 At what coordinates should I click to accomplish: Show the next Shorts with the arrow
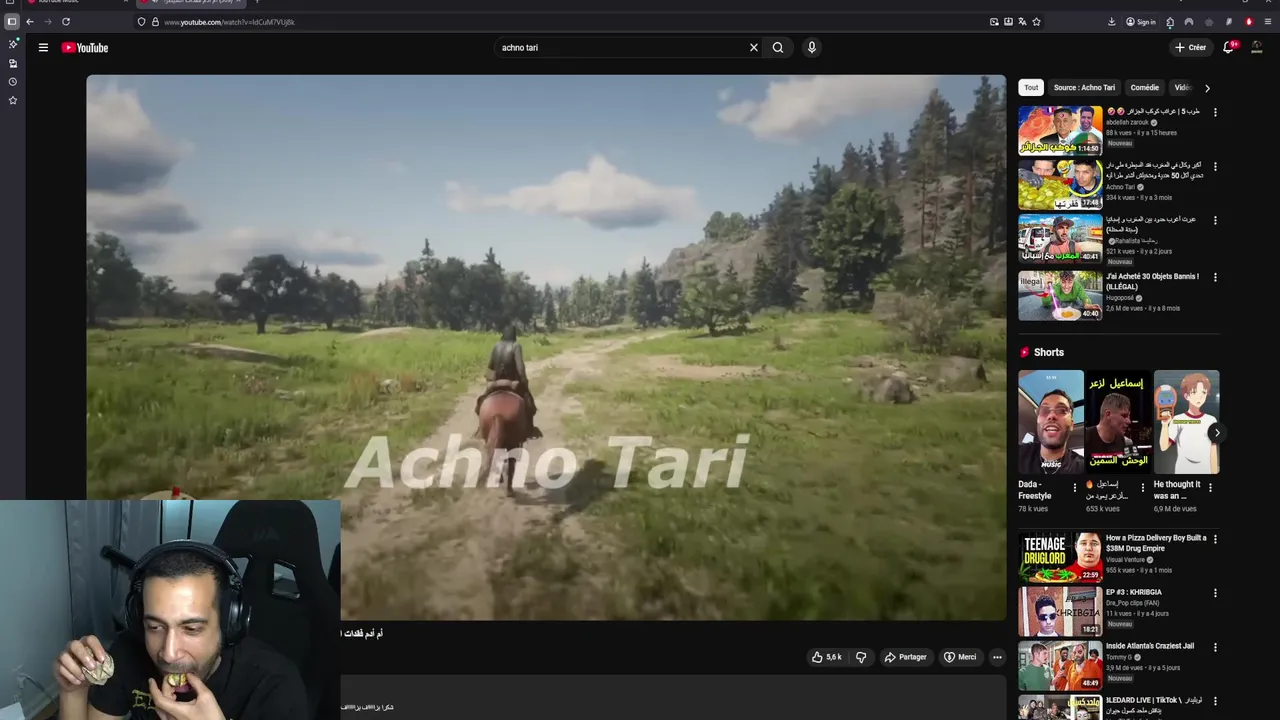click(x=1216, y=433)
